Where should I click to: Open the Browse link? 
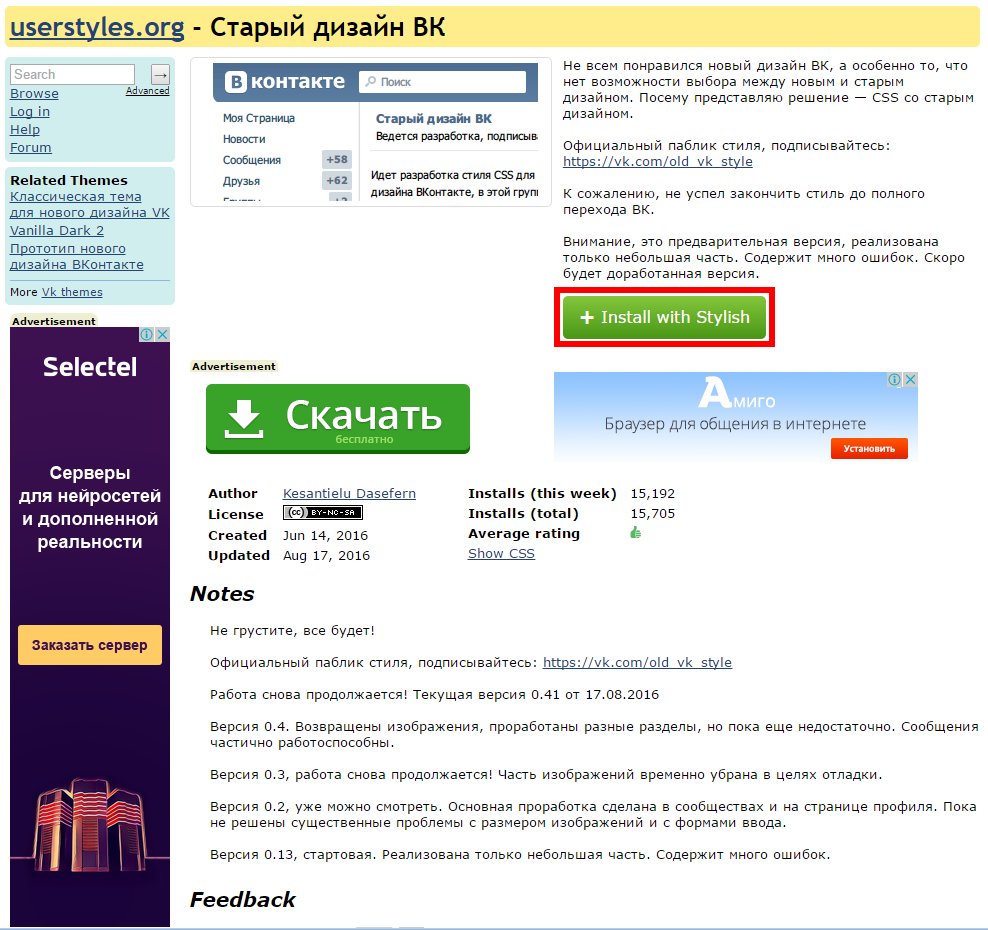coord(34,93)
